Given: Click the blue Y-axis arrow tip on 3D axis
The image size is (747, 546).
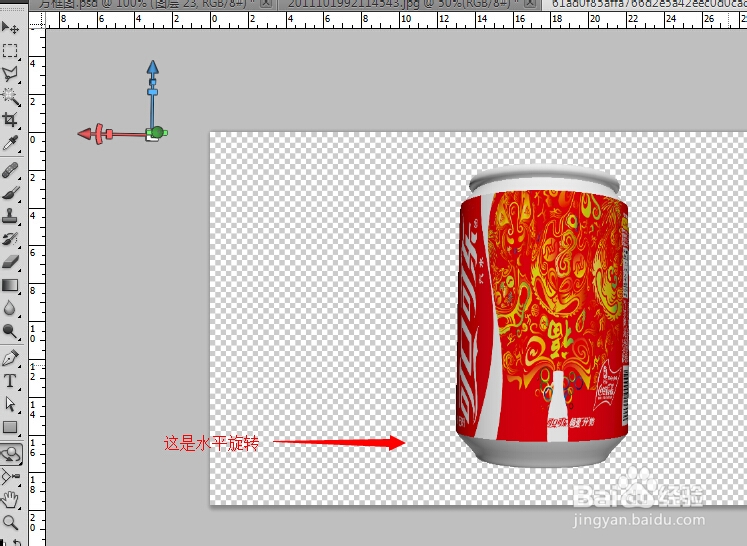Looking at the screenshot, I should tap(152, 67).
